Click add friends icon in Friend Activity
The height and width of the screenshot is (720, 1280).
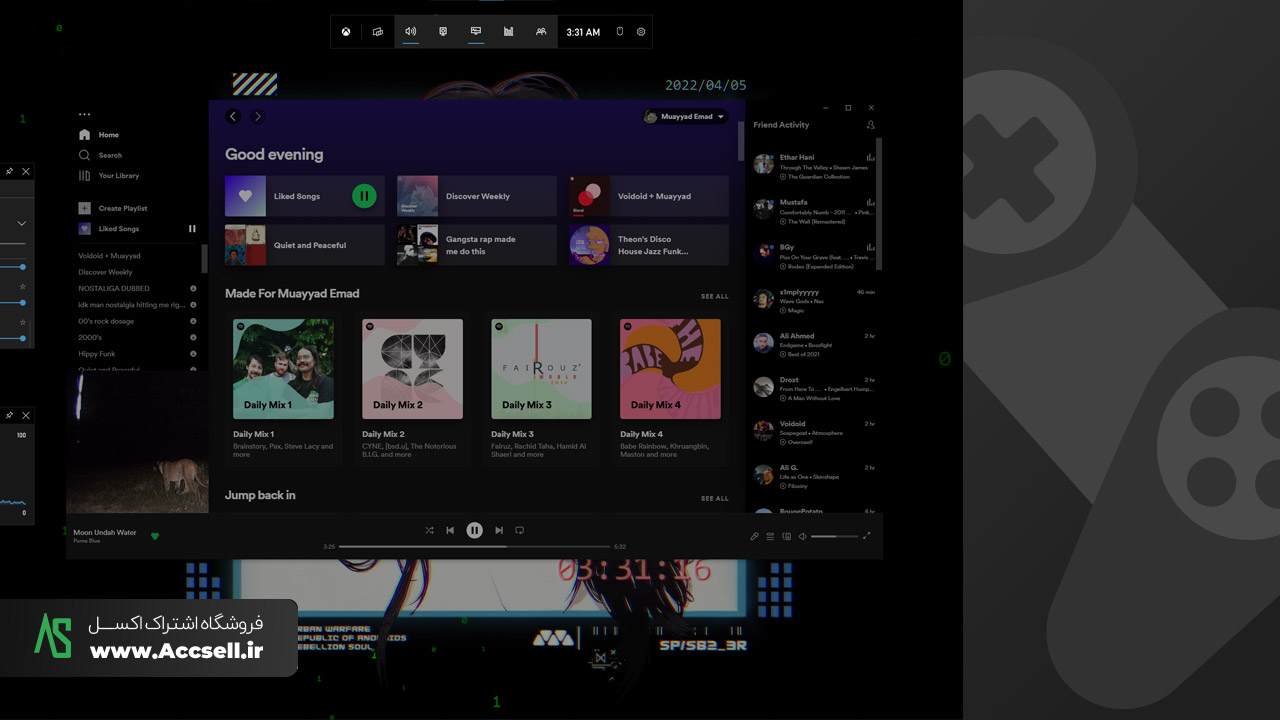pos(870,125)
